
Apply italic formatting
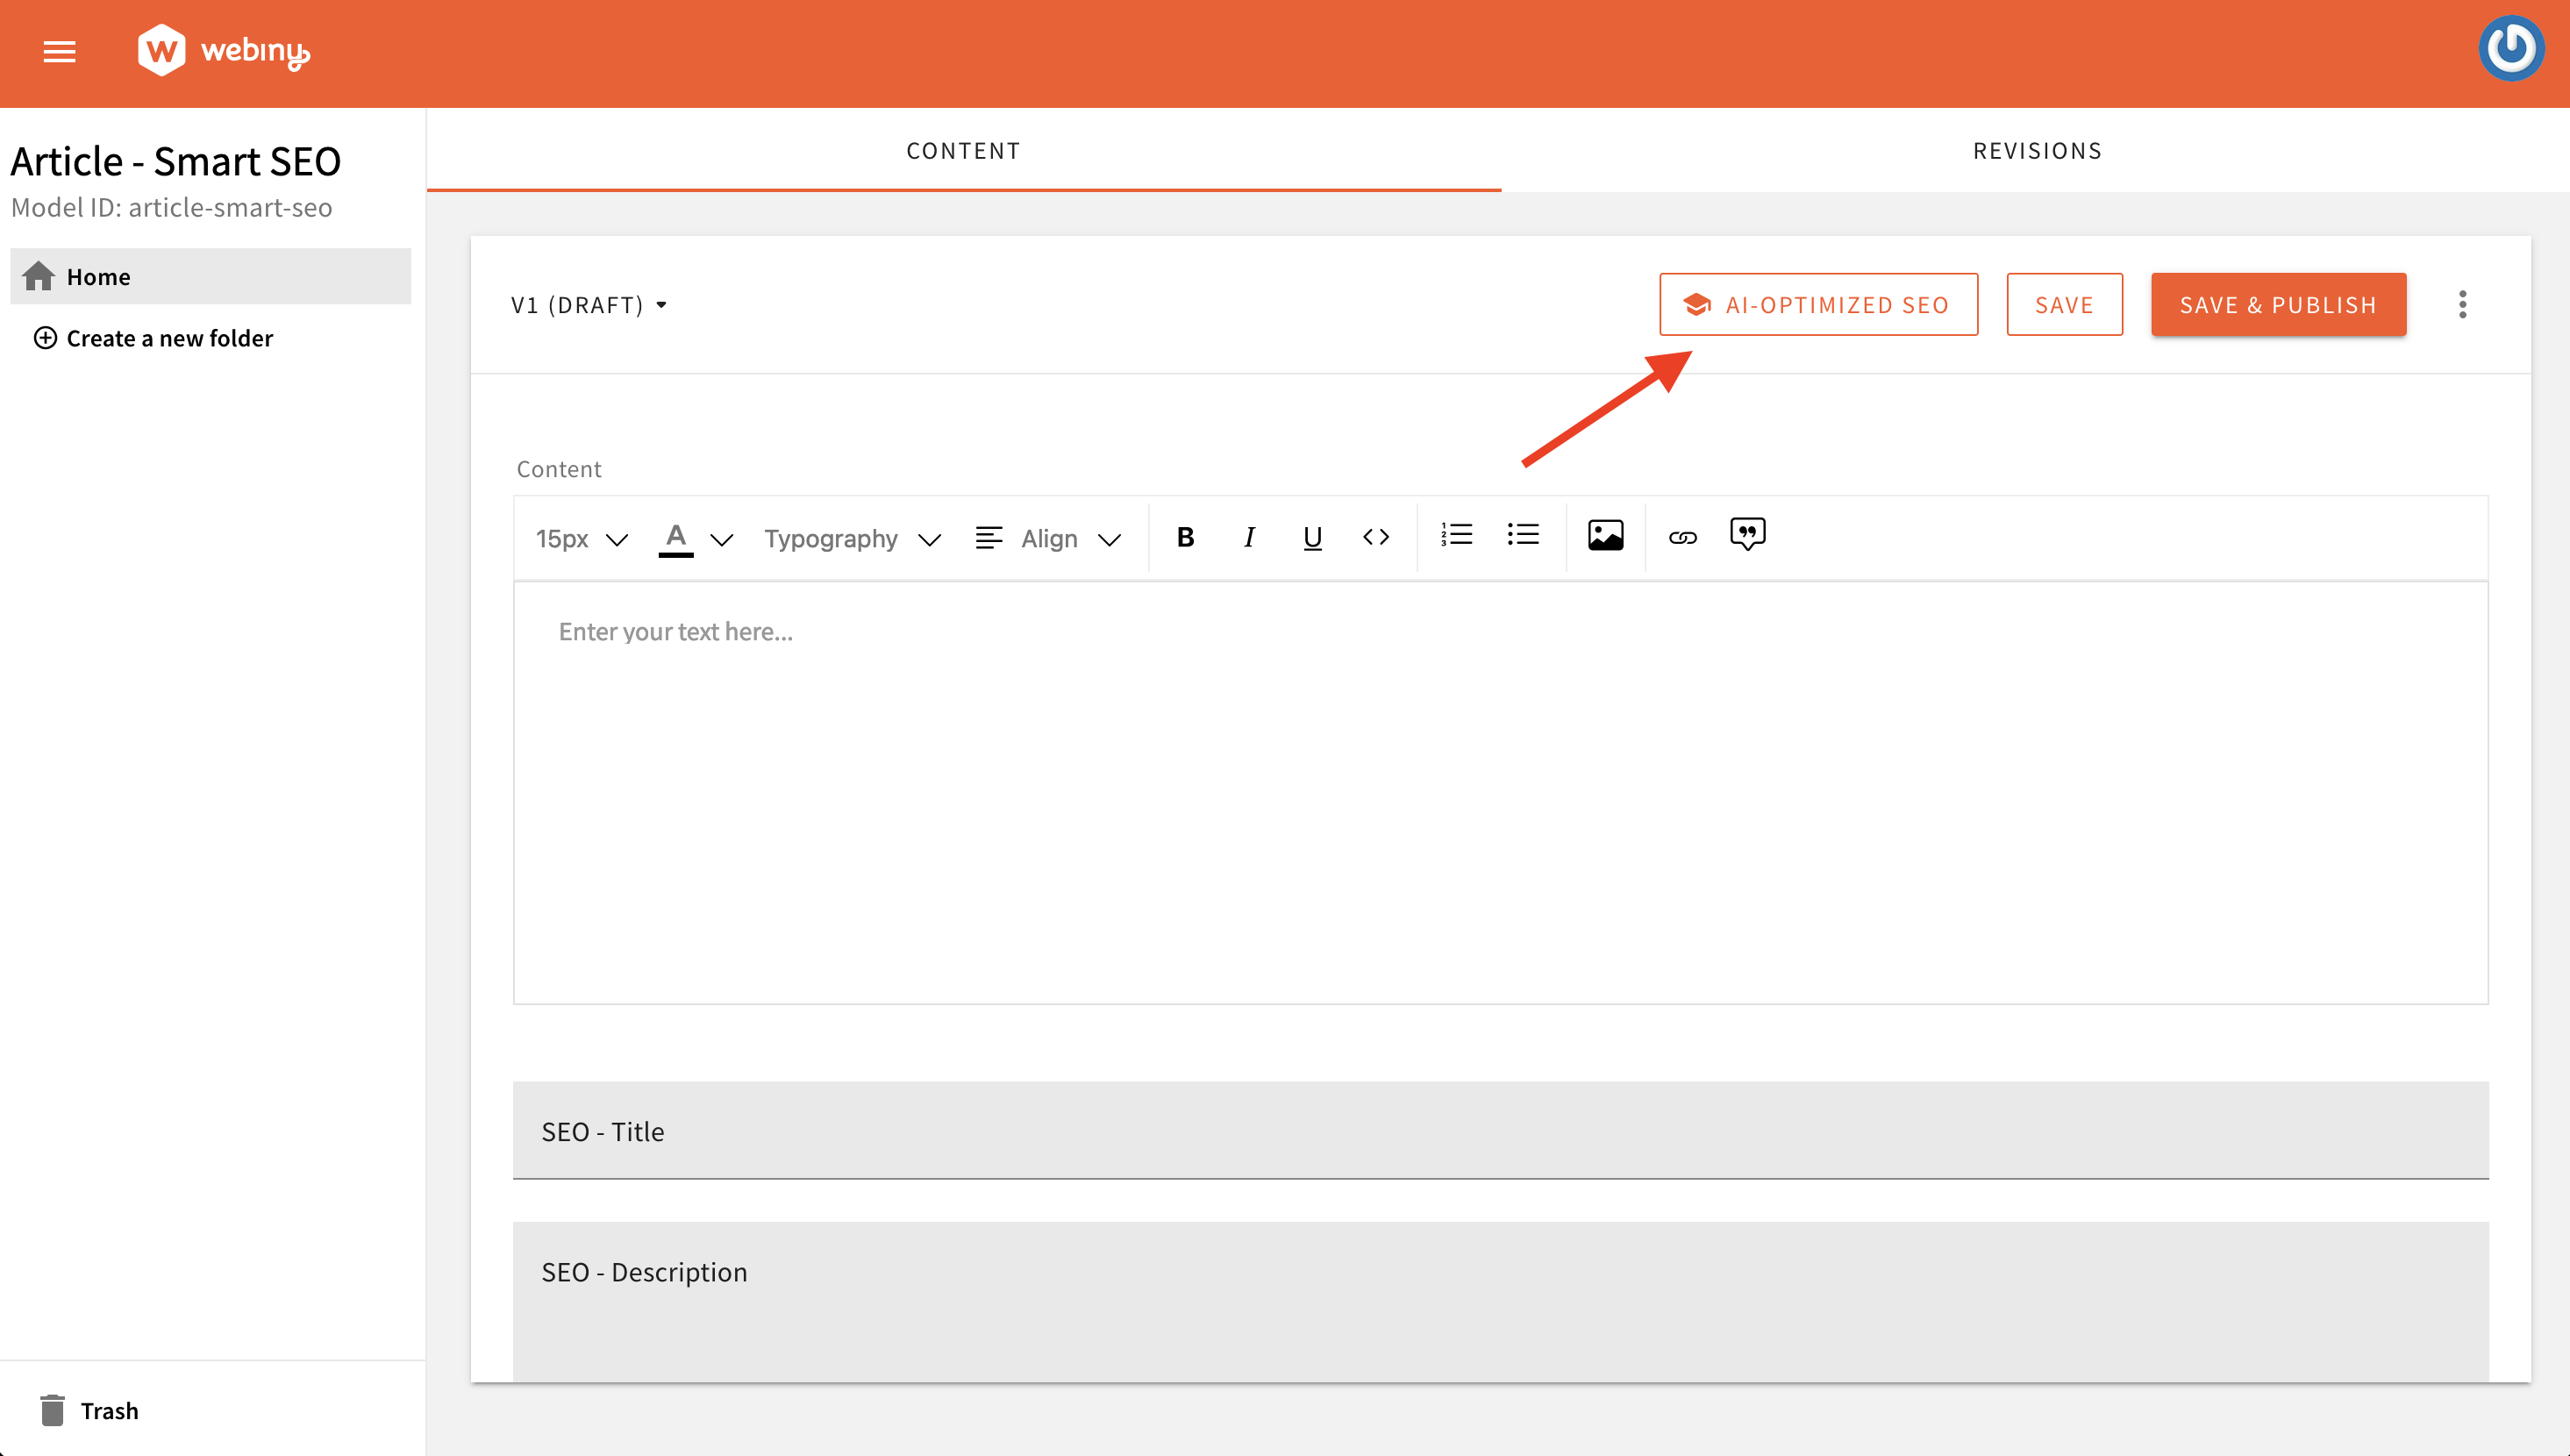[x=1249, y=537]
